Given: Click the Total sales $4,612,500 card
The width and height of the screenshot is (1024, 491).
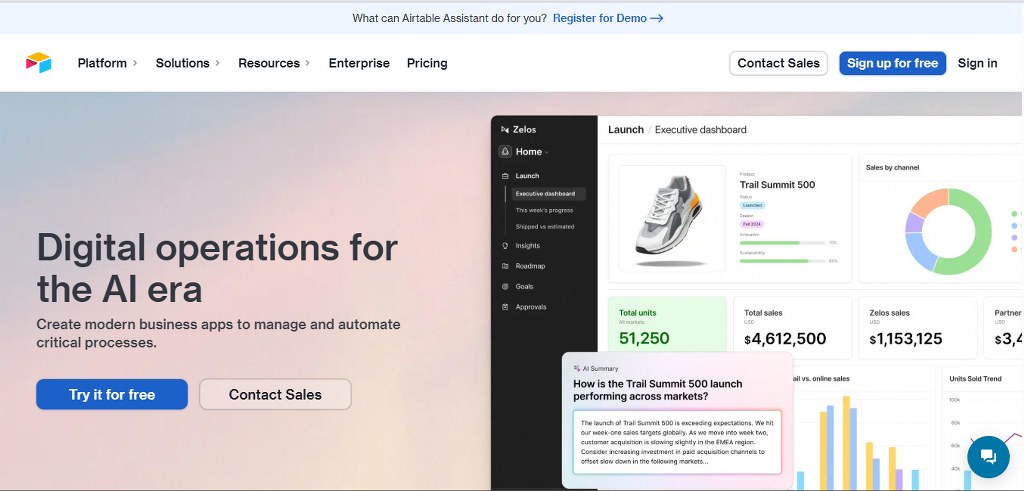Looking at the screenshot, I should point(793,328).
